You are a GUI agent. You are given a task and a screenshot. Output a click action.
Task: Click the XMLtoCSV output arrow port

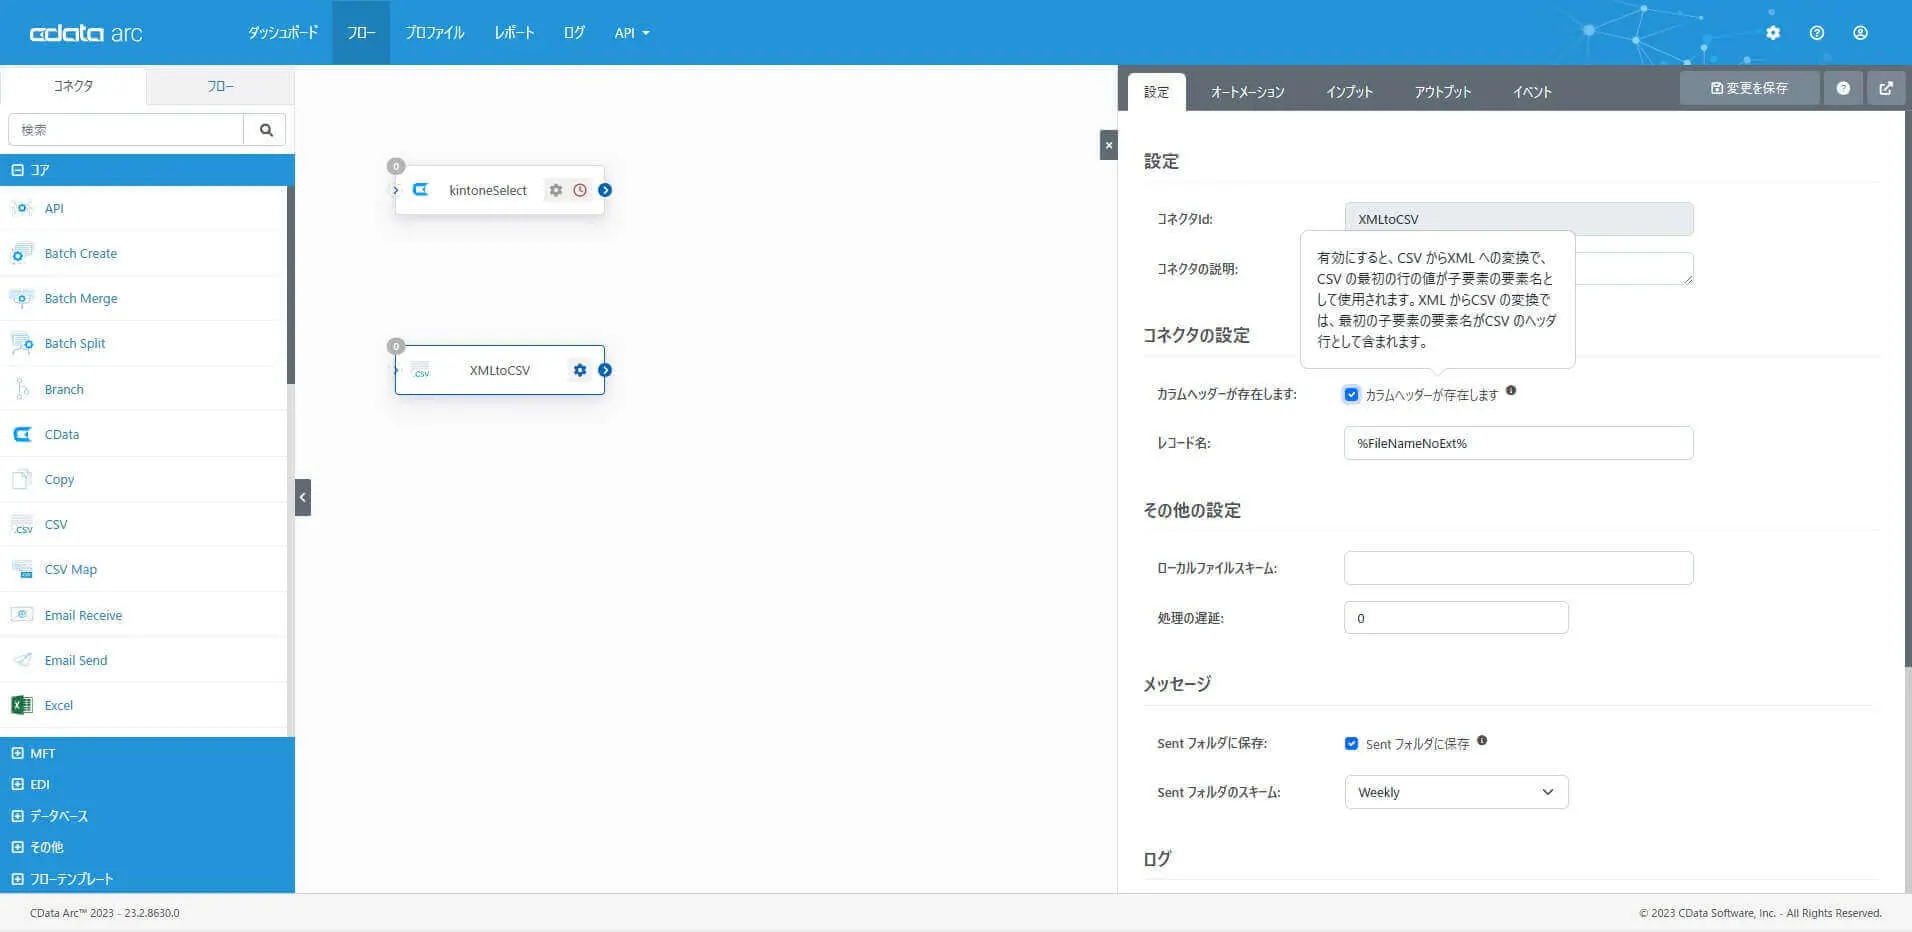(x=605, y=370)
